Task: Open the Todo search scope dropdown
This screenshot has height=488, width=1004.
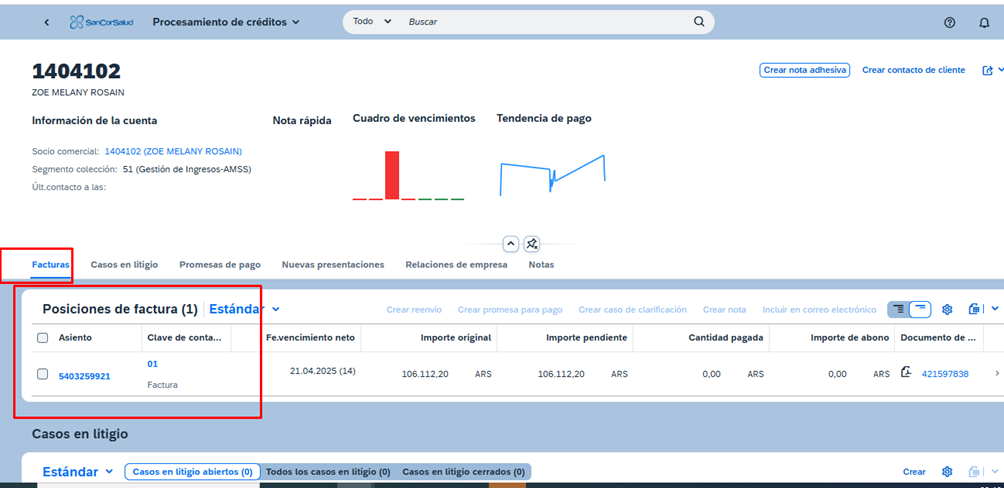Action: point(372,22)
